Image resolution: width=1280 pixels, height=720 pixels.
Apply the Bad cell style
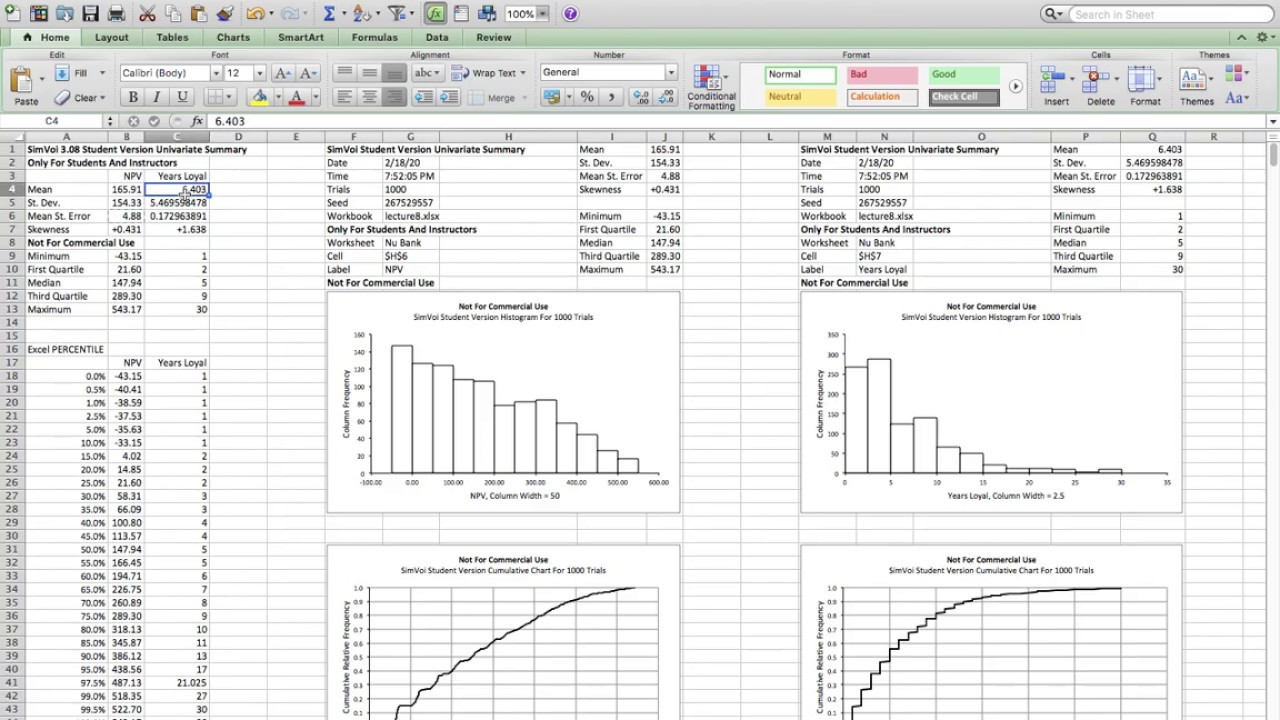[x=882, y=74]
